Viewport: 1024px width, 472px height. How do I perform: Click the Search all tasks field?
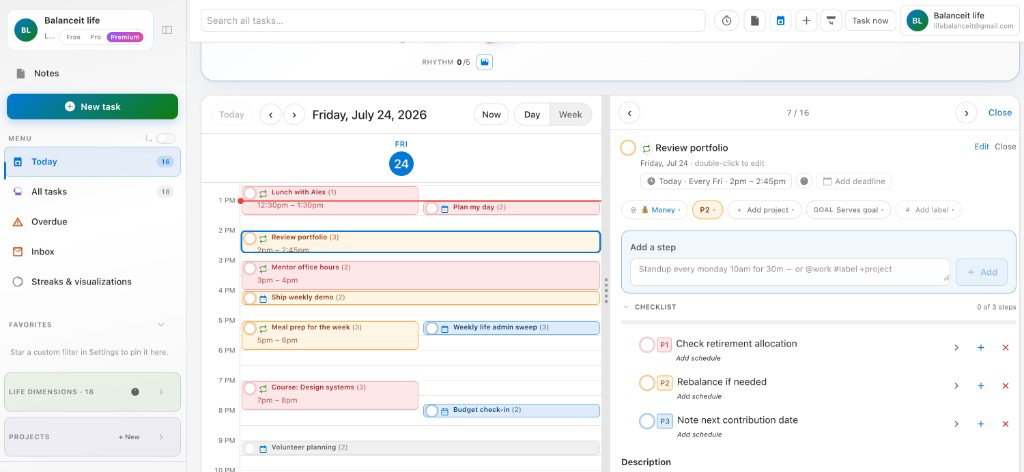[x=453, y=21]
